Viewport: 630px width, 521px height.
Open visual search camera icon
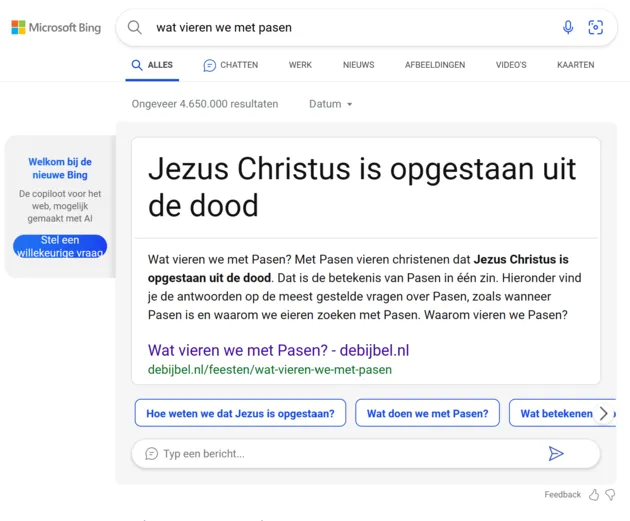(595, 28)
